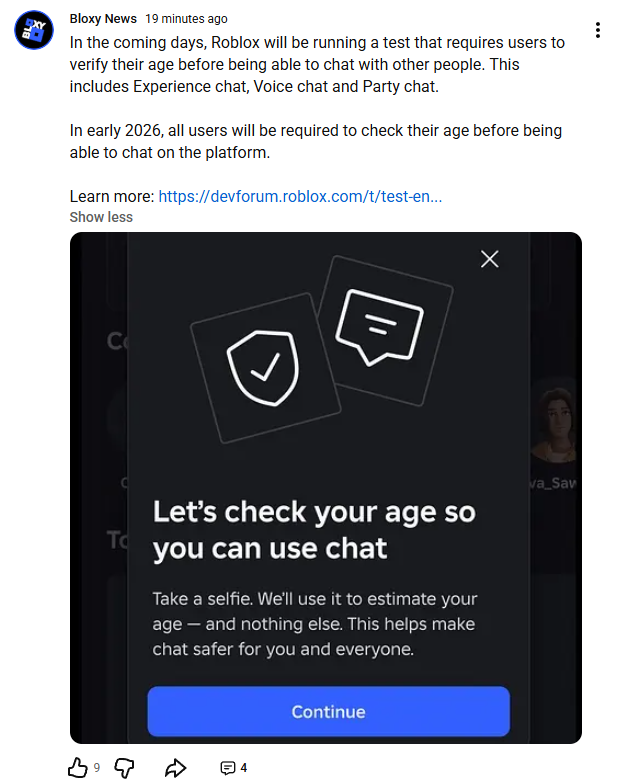The height and width of the screenshot is (780, 623).
Task: Click the comment count number 4
Action: (x=243, y=768)
